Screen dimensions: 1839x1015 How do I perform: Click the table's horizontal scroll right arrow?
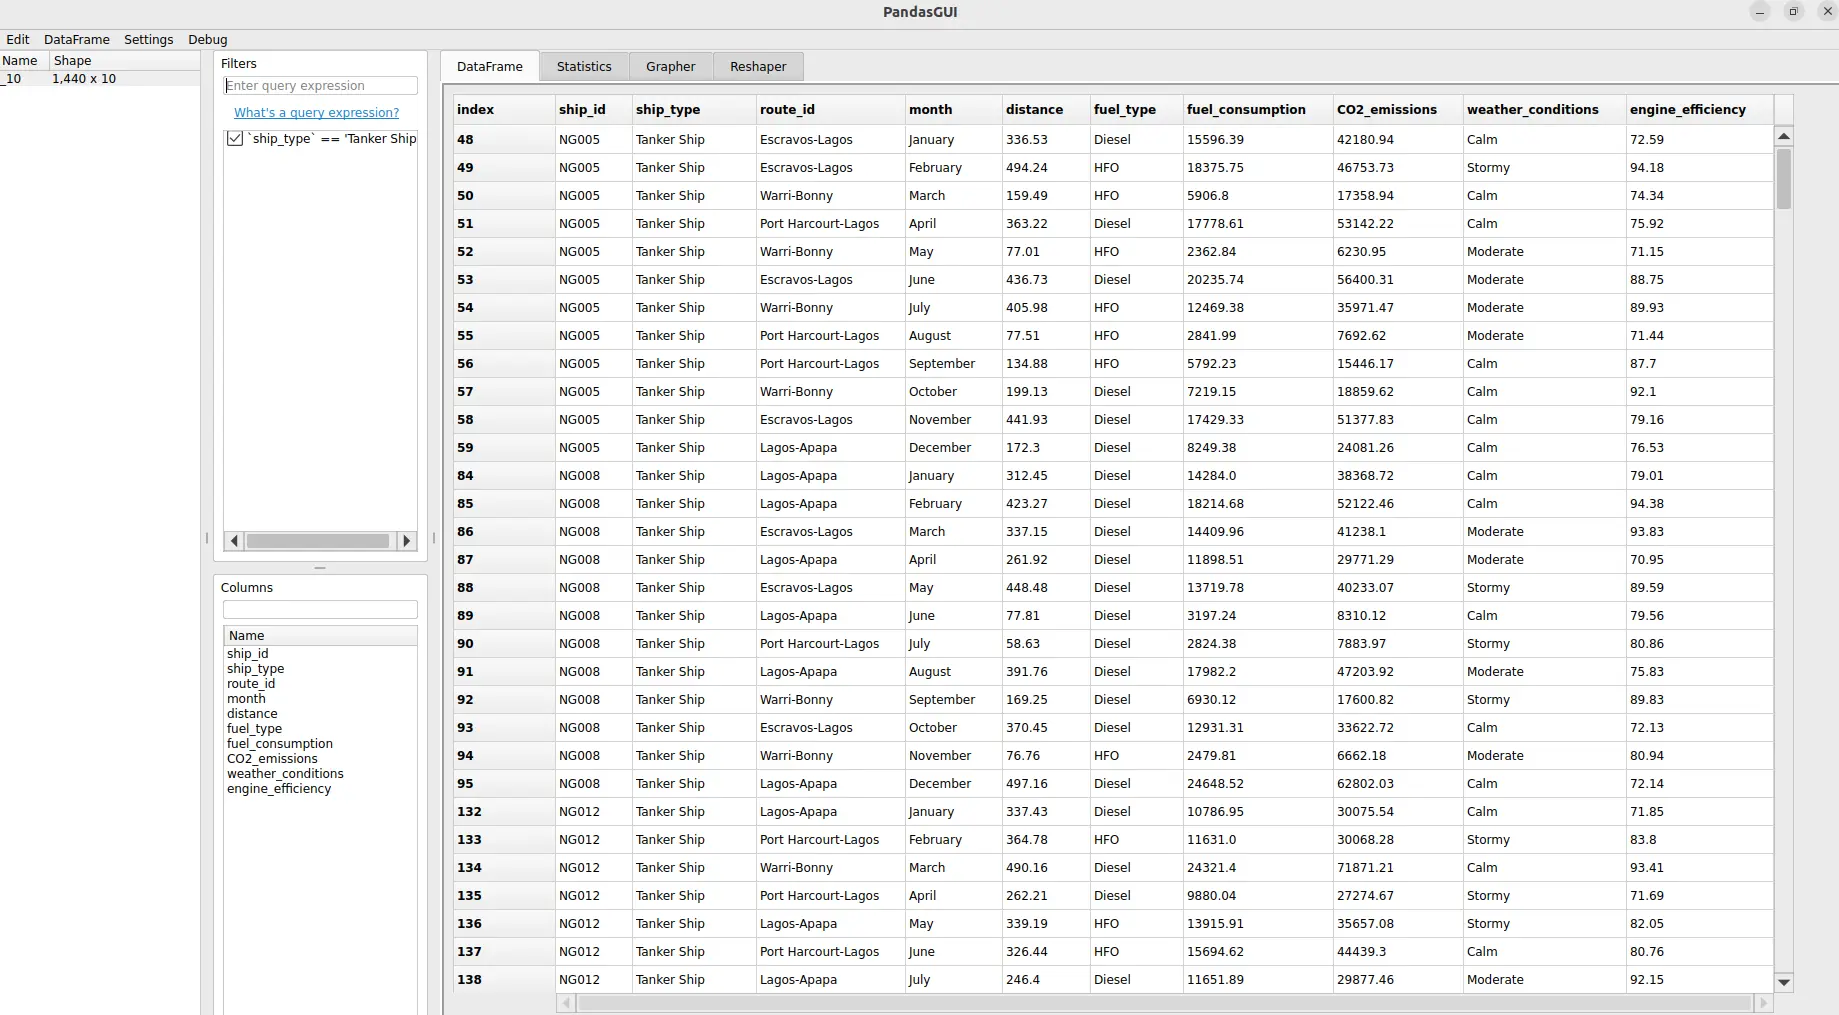coord(1763,1003)
